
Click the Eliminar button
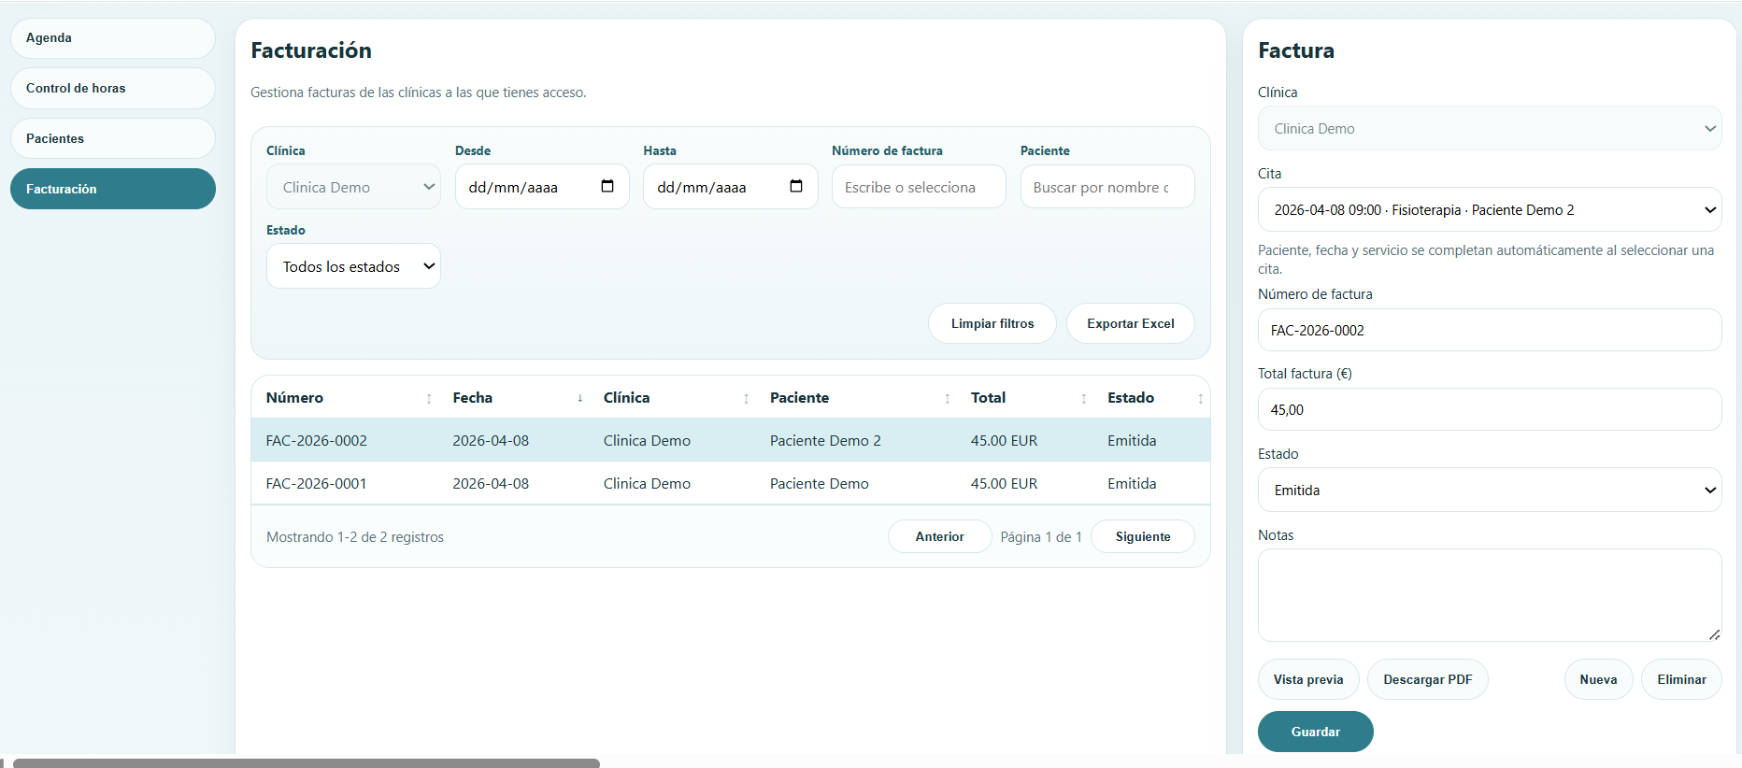click(1681, 679)
